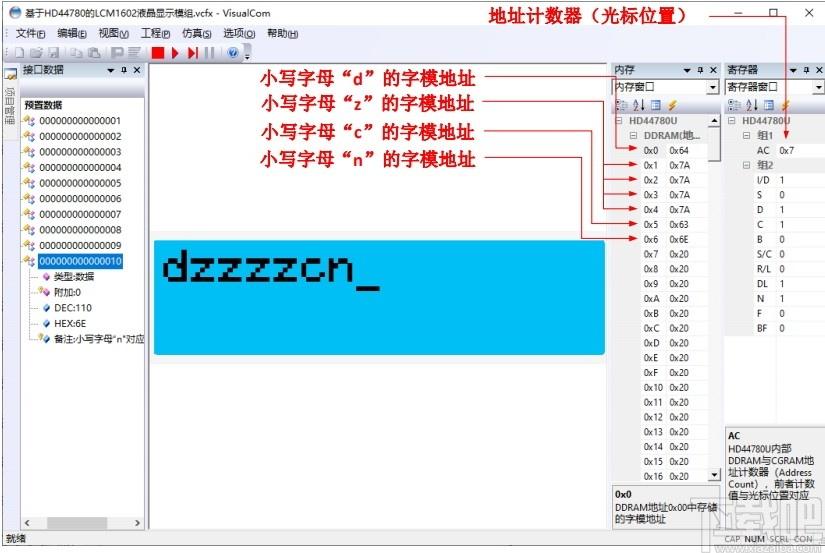Click lightning events icon in 内存 panel
This screenshot has height=553, width=825.
672,105
